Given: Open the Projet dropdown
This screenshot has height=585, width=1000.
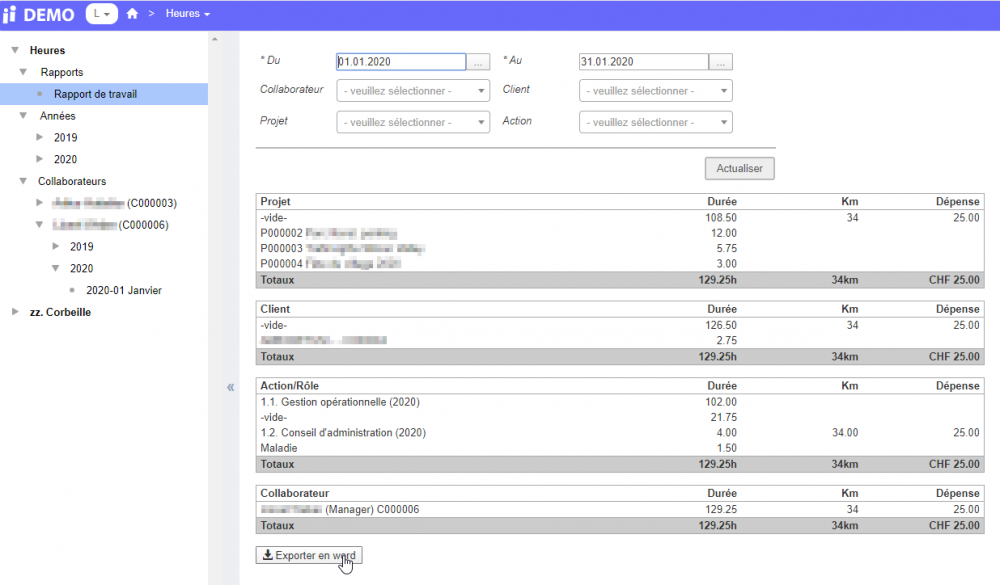Looking at the screenshot, I should [x=413, y=122].
